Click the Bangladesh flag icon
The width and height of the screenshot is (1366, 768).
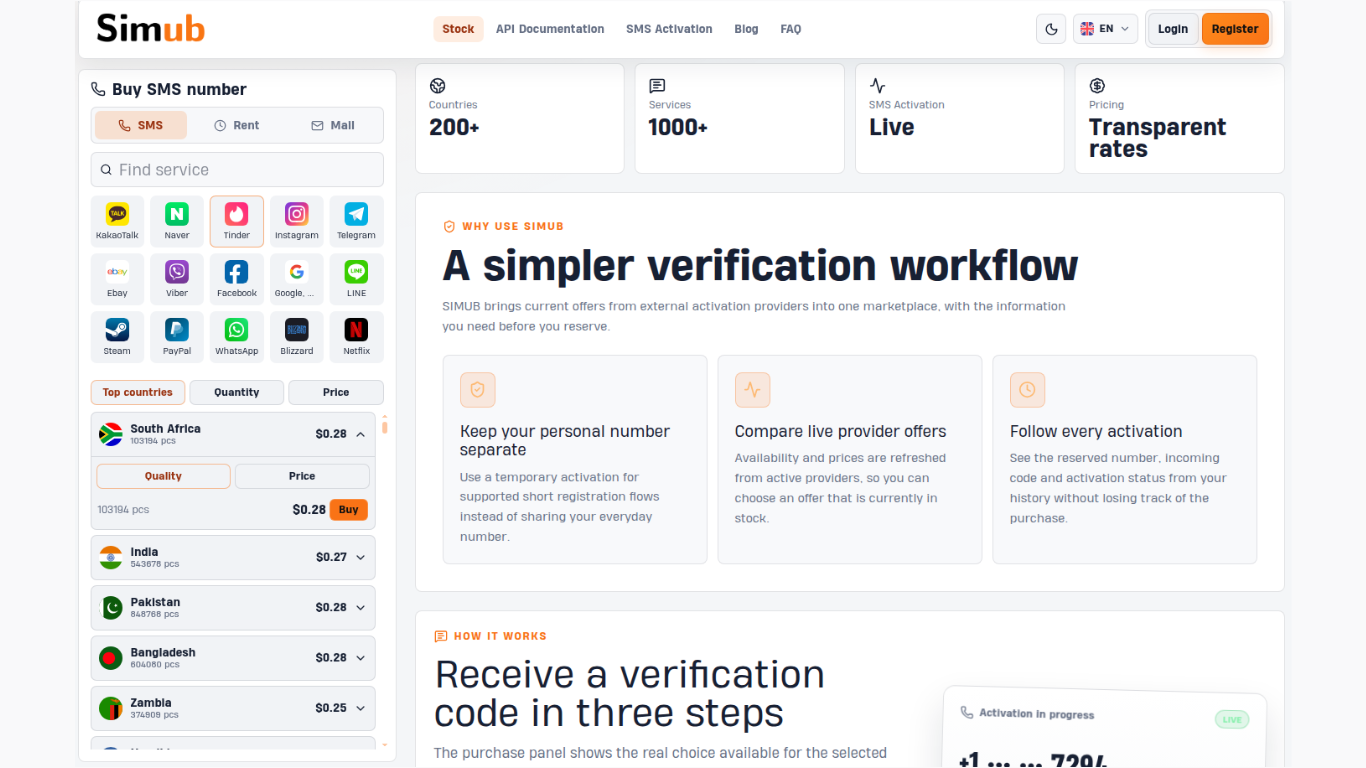[x=110, y=657]
